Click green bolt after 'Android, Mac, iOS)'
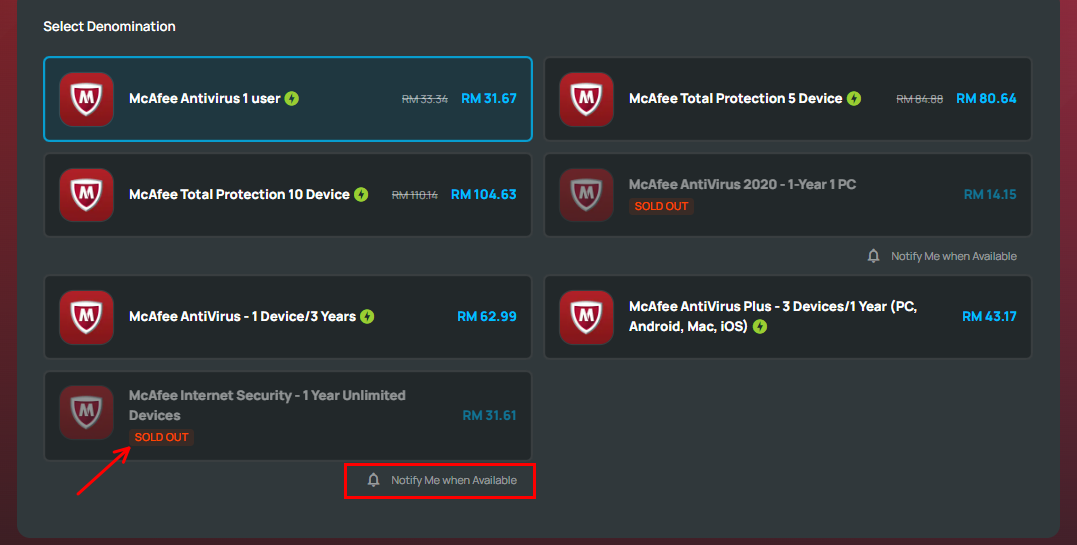Viewport: 1077px width, 545px height. pyautogui.click(x=760, y=326)
